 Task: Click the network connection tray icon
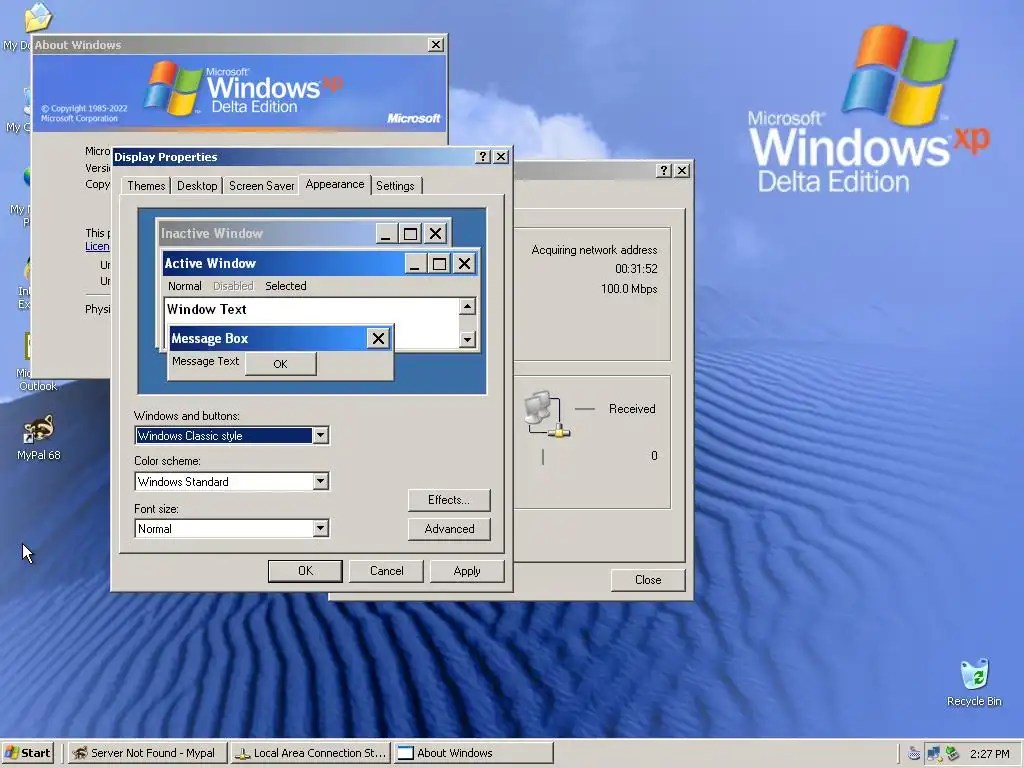pyautogui.click(x=934, y=754)
